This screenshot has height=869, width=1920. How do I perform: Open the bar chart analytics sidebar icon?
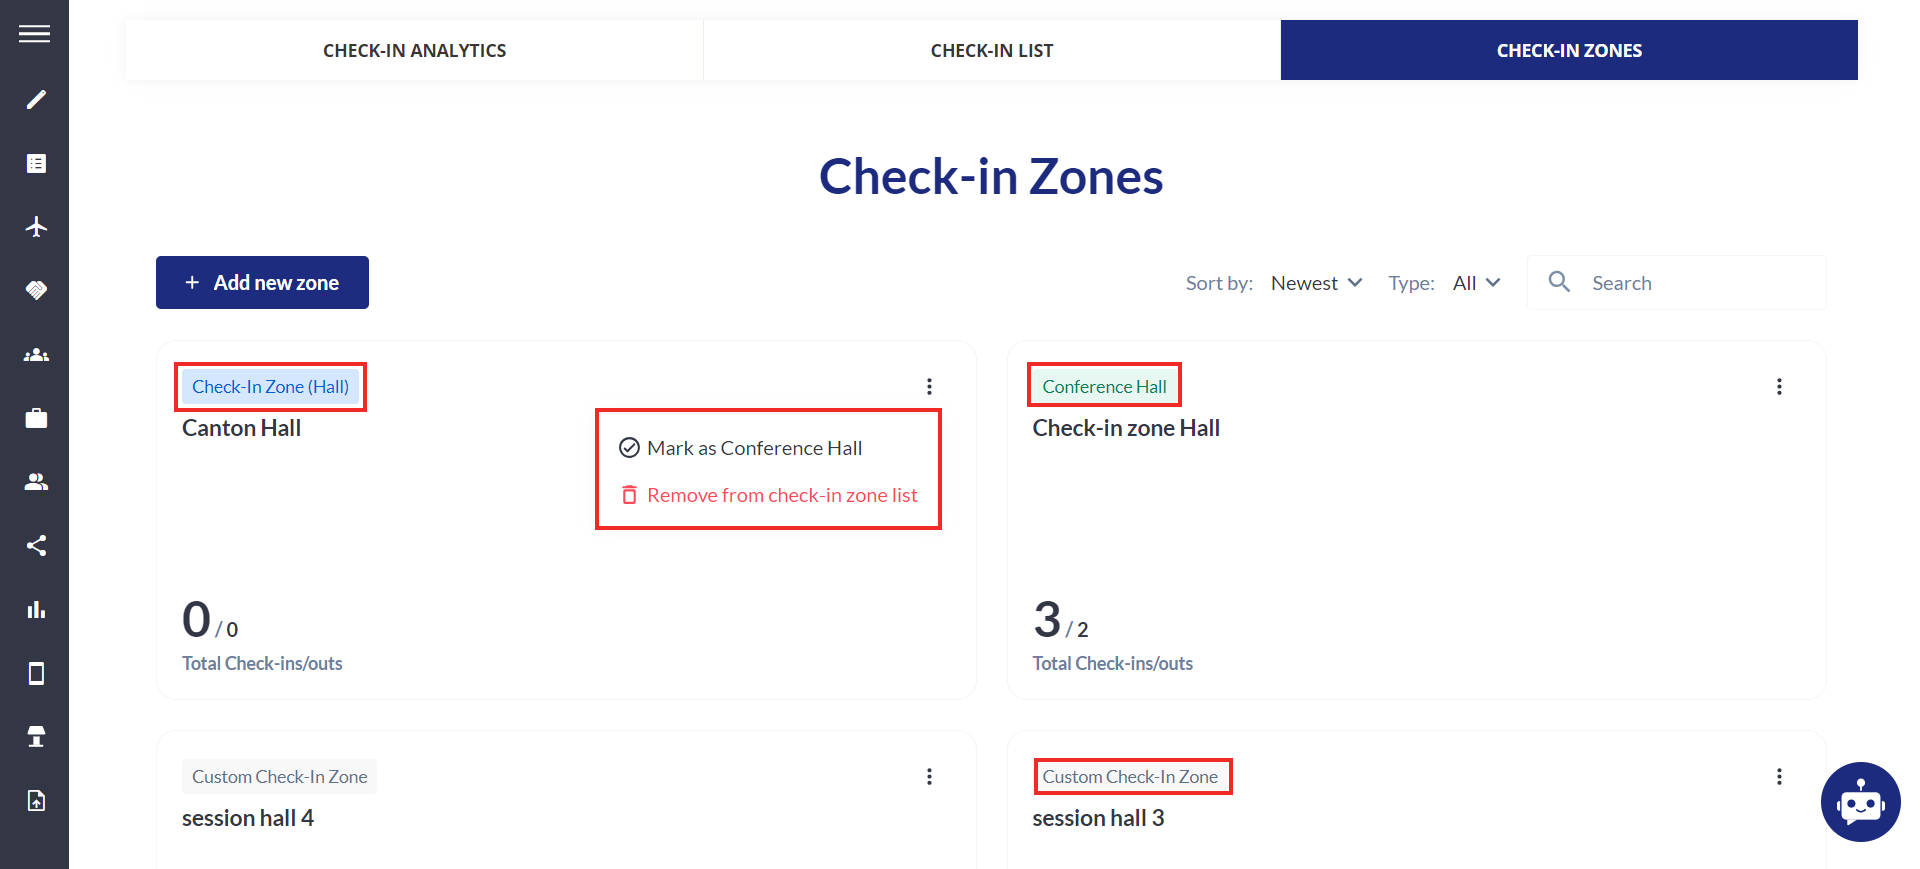(x=36, y=609)
